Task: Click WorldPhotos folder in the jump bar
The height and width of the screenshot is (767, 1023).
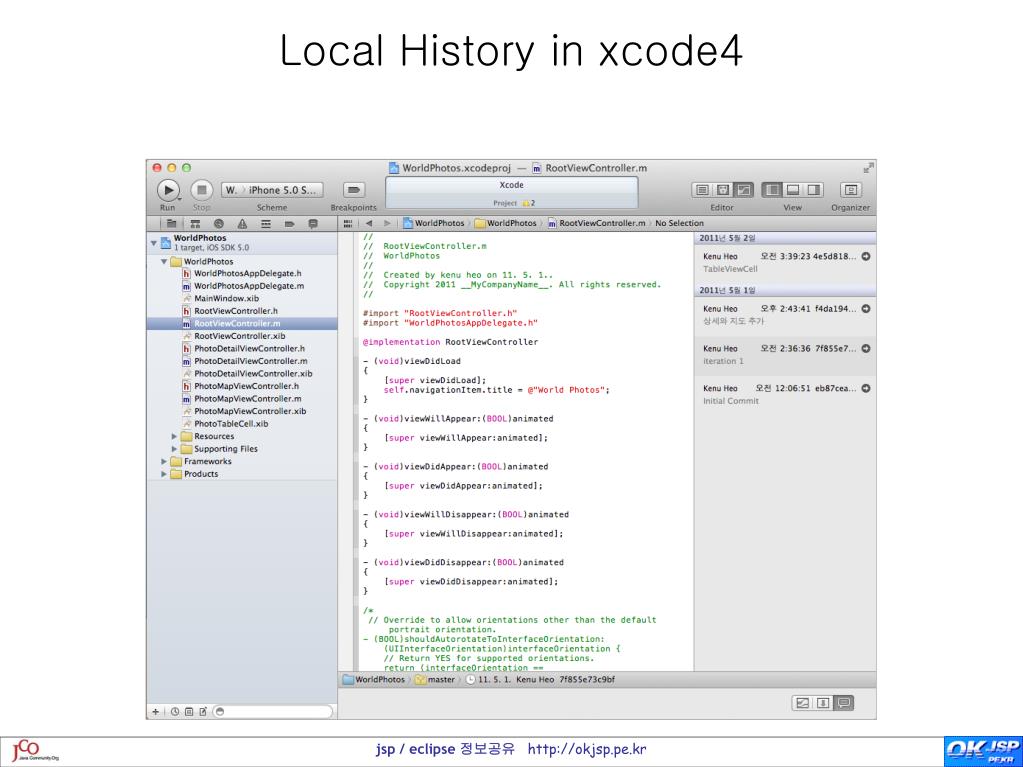Action: tap(506, 223)
